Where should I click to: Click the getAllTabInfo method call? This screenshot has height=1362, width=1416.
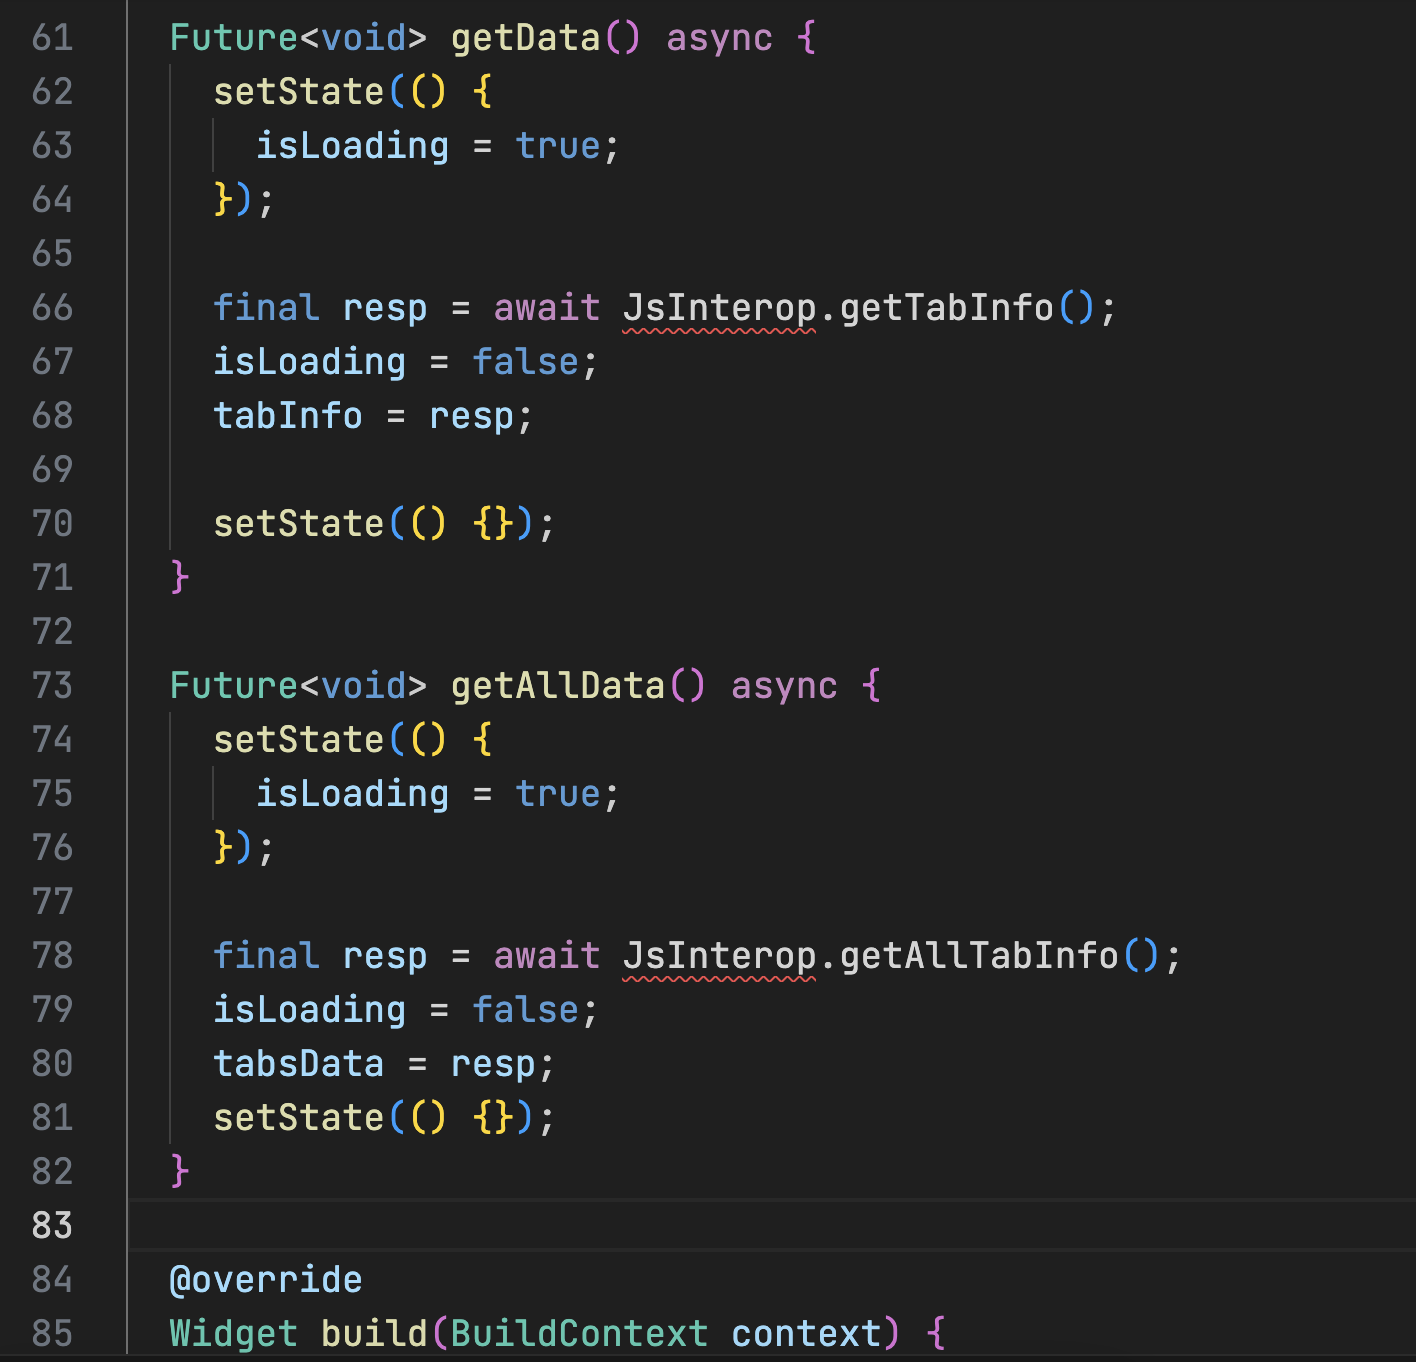978,956
